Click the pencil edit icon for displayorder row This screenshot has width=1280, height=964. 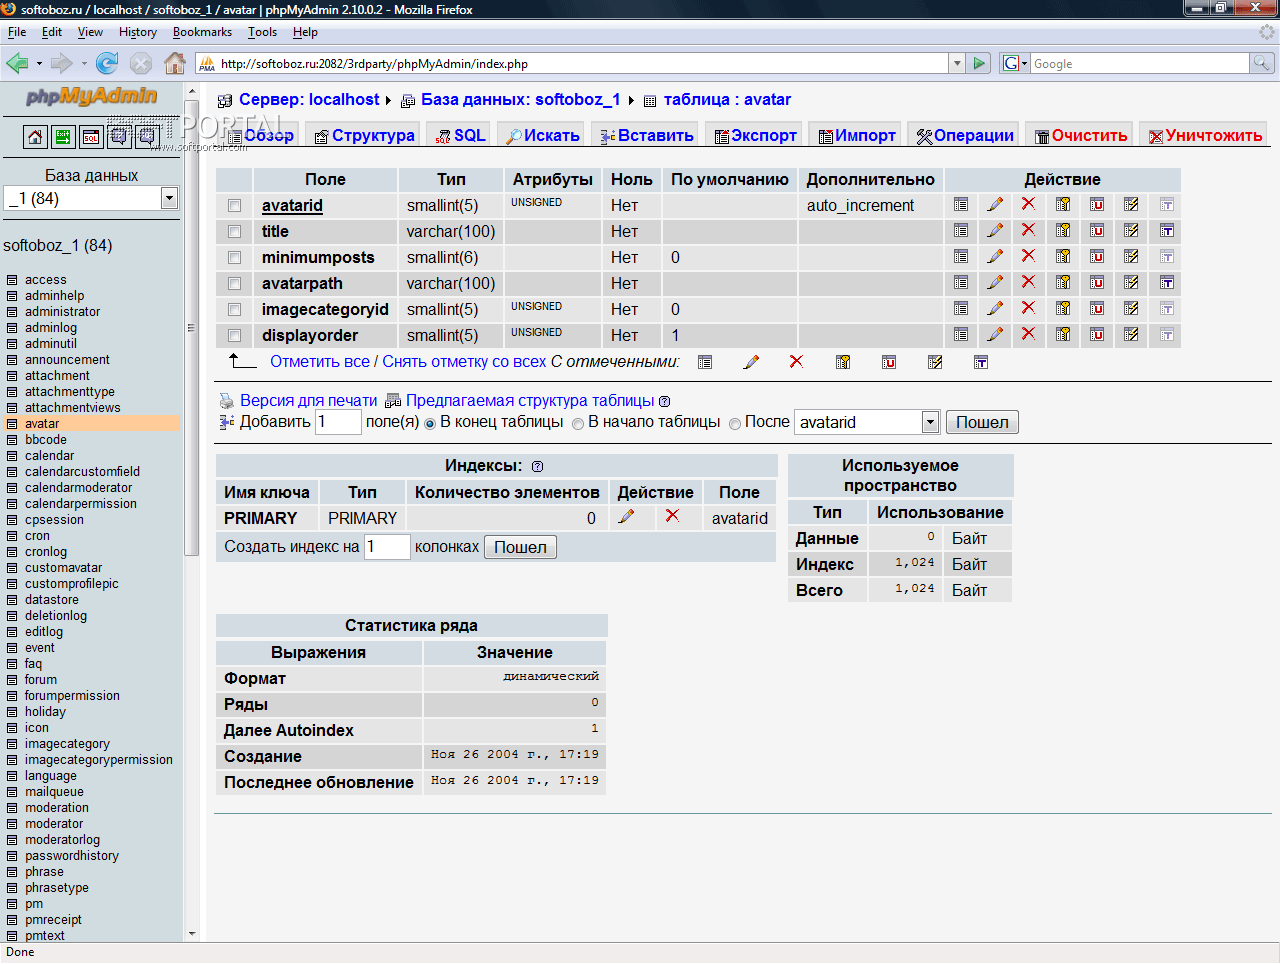tap(995, 334)
